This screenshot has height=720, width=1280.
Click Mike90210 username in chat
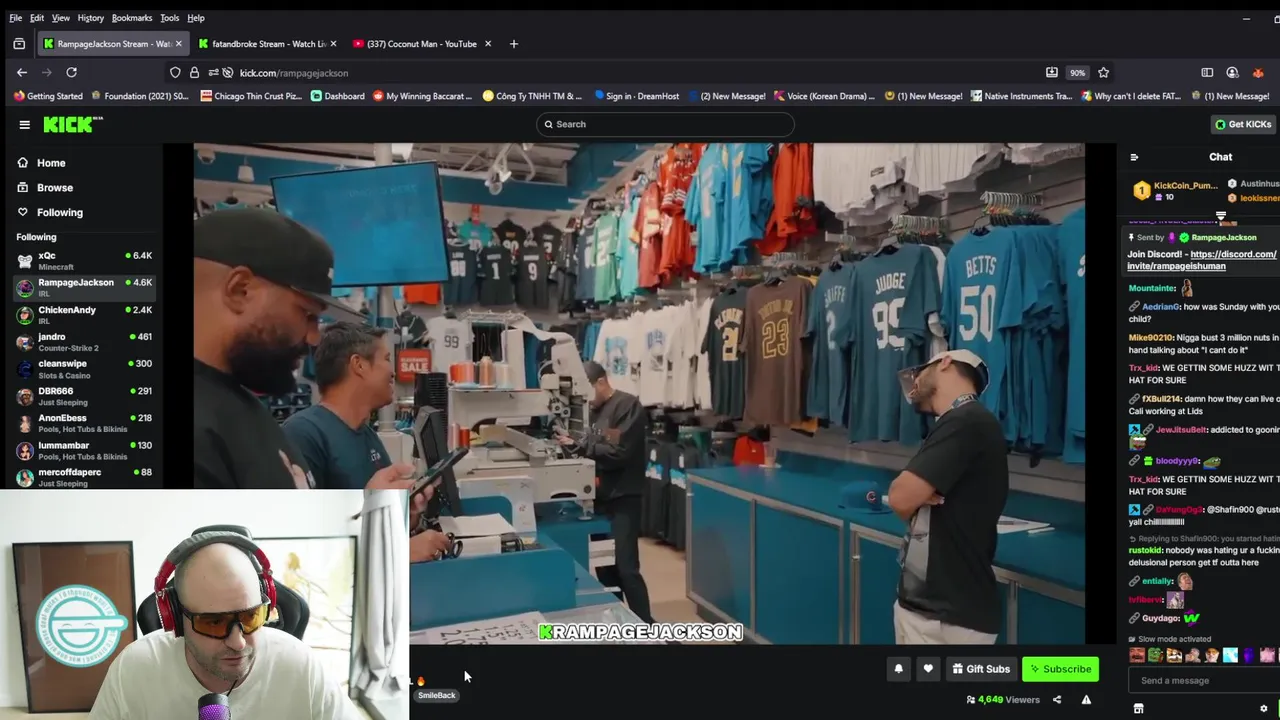1150,338
